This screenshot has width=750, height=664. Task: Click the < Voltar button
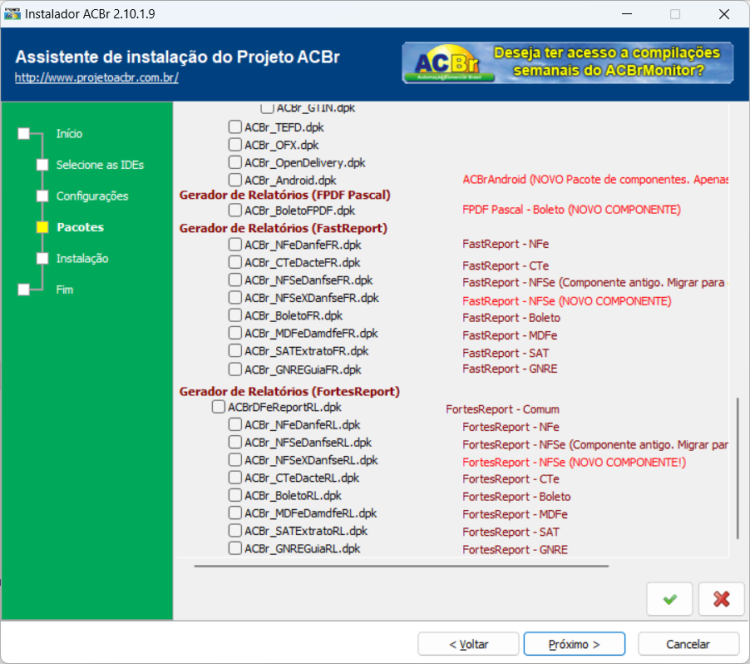coord(468,644)
